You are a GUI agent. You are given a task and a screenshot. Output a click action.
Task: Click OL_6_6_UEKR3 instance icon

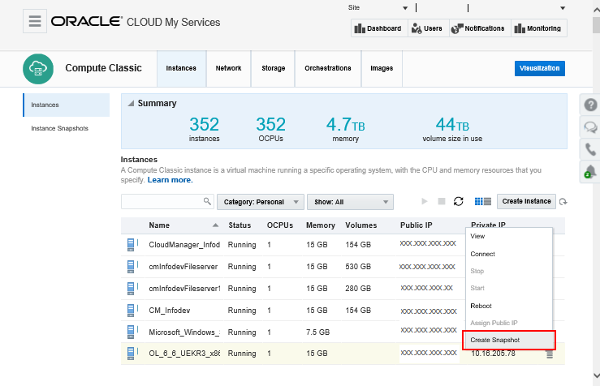(131, 353)
